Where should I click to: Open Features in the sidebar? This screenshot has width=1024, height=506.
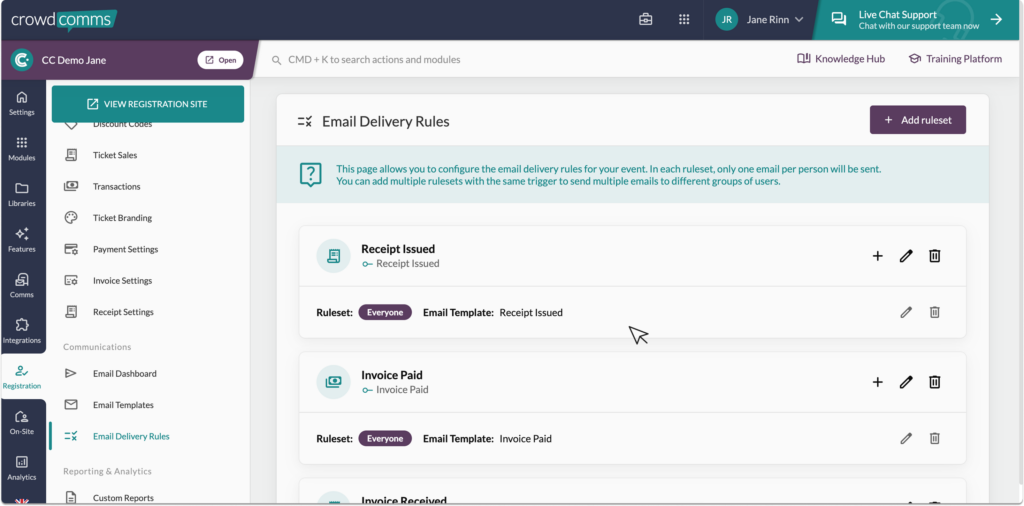[x=22, y=240]
